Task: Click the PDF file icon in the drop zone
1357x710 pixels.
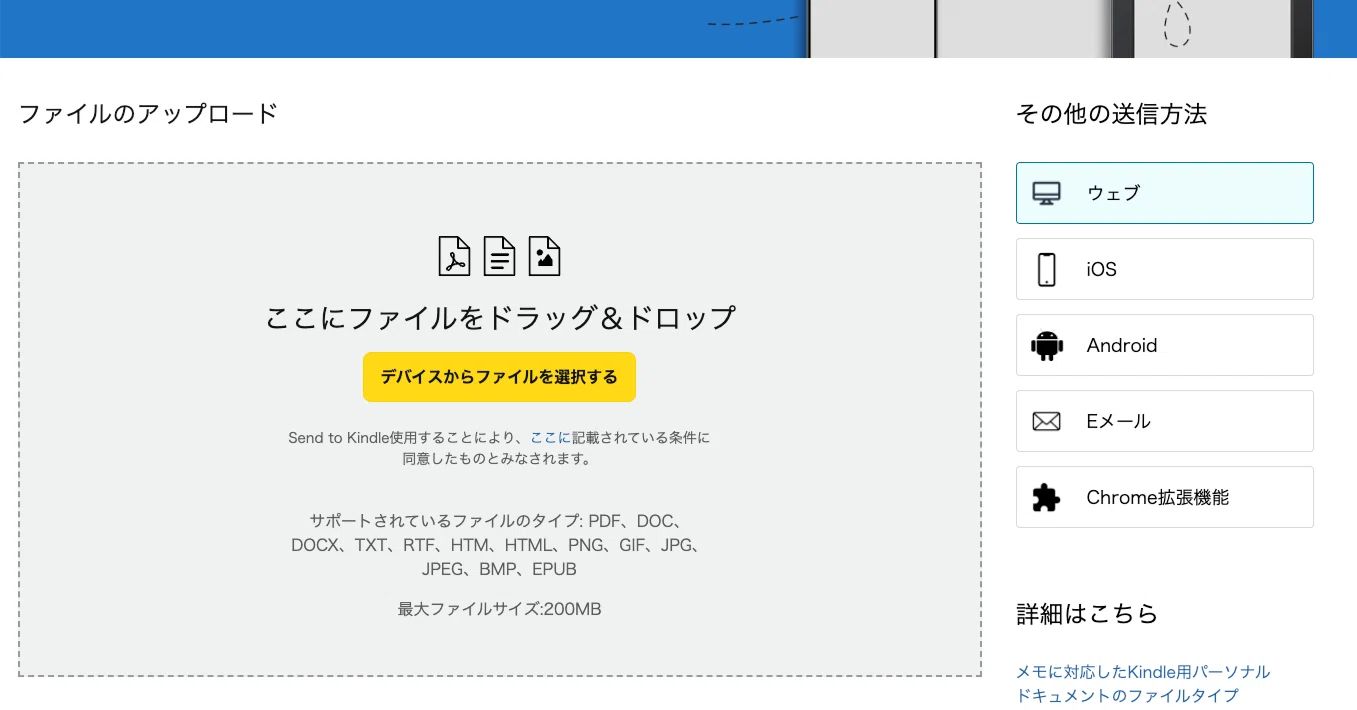Action: click(455, 256)
